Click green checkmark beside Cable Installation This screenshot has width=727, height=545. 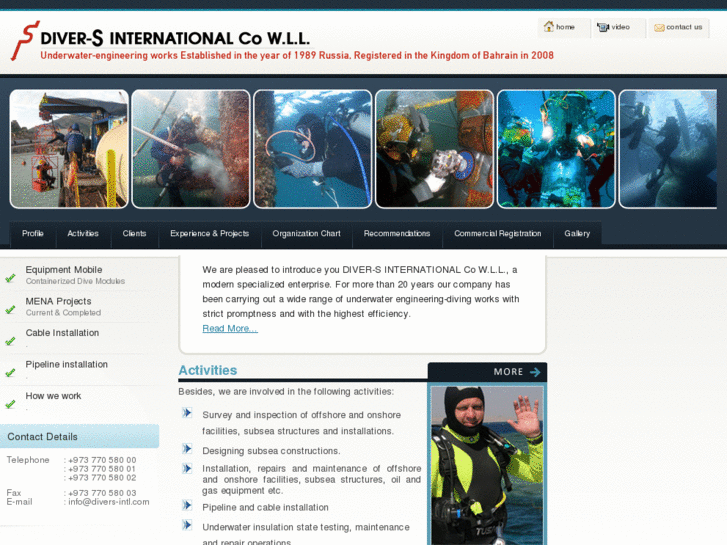(x=10, y=341)
